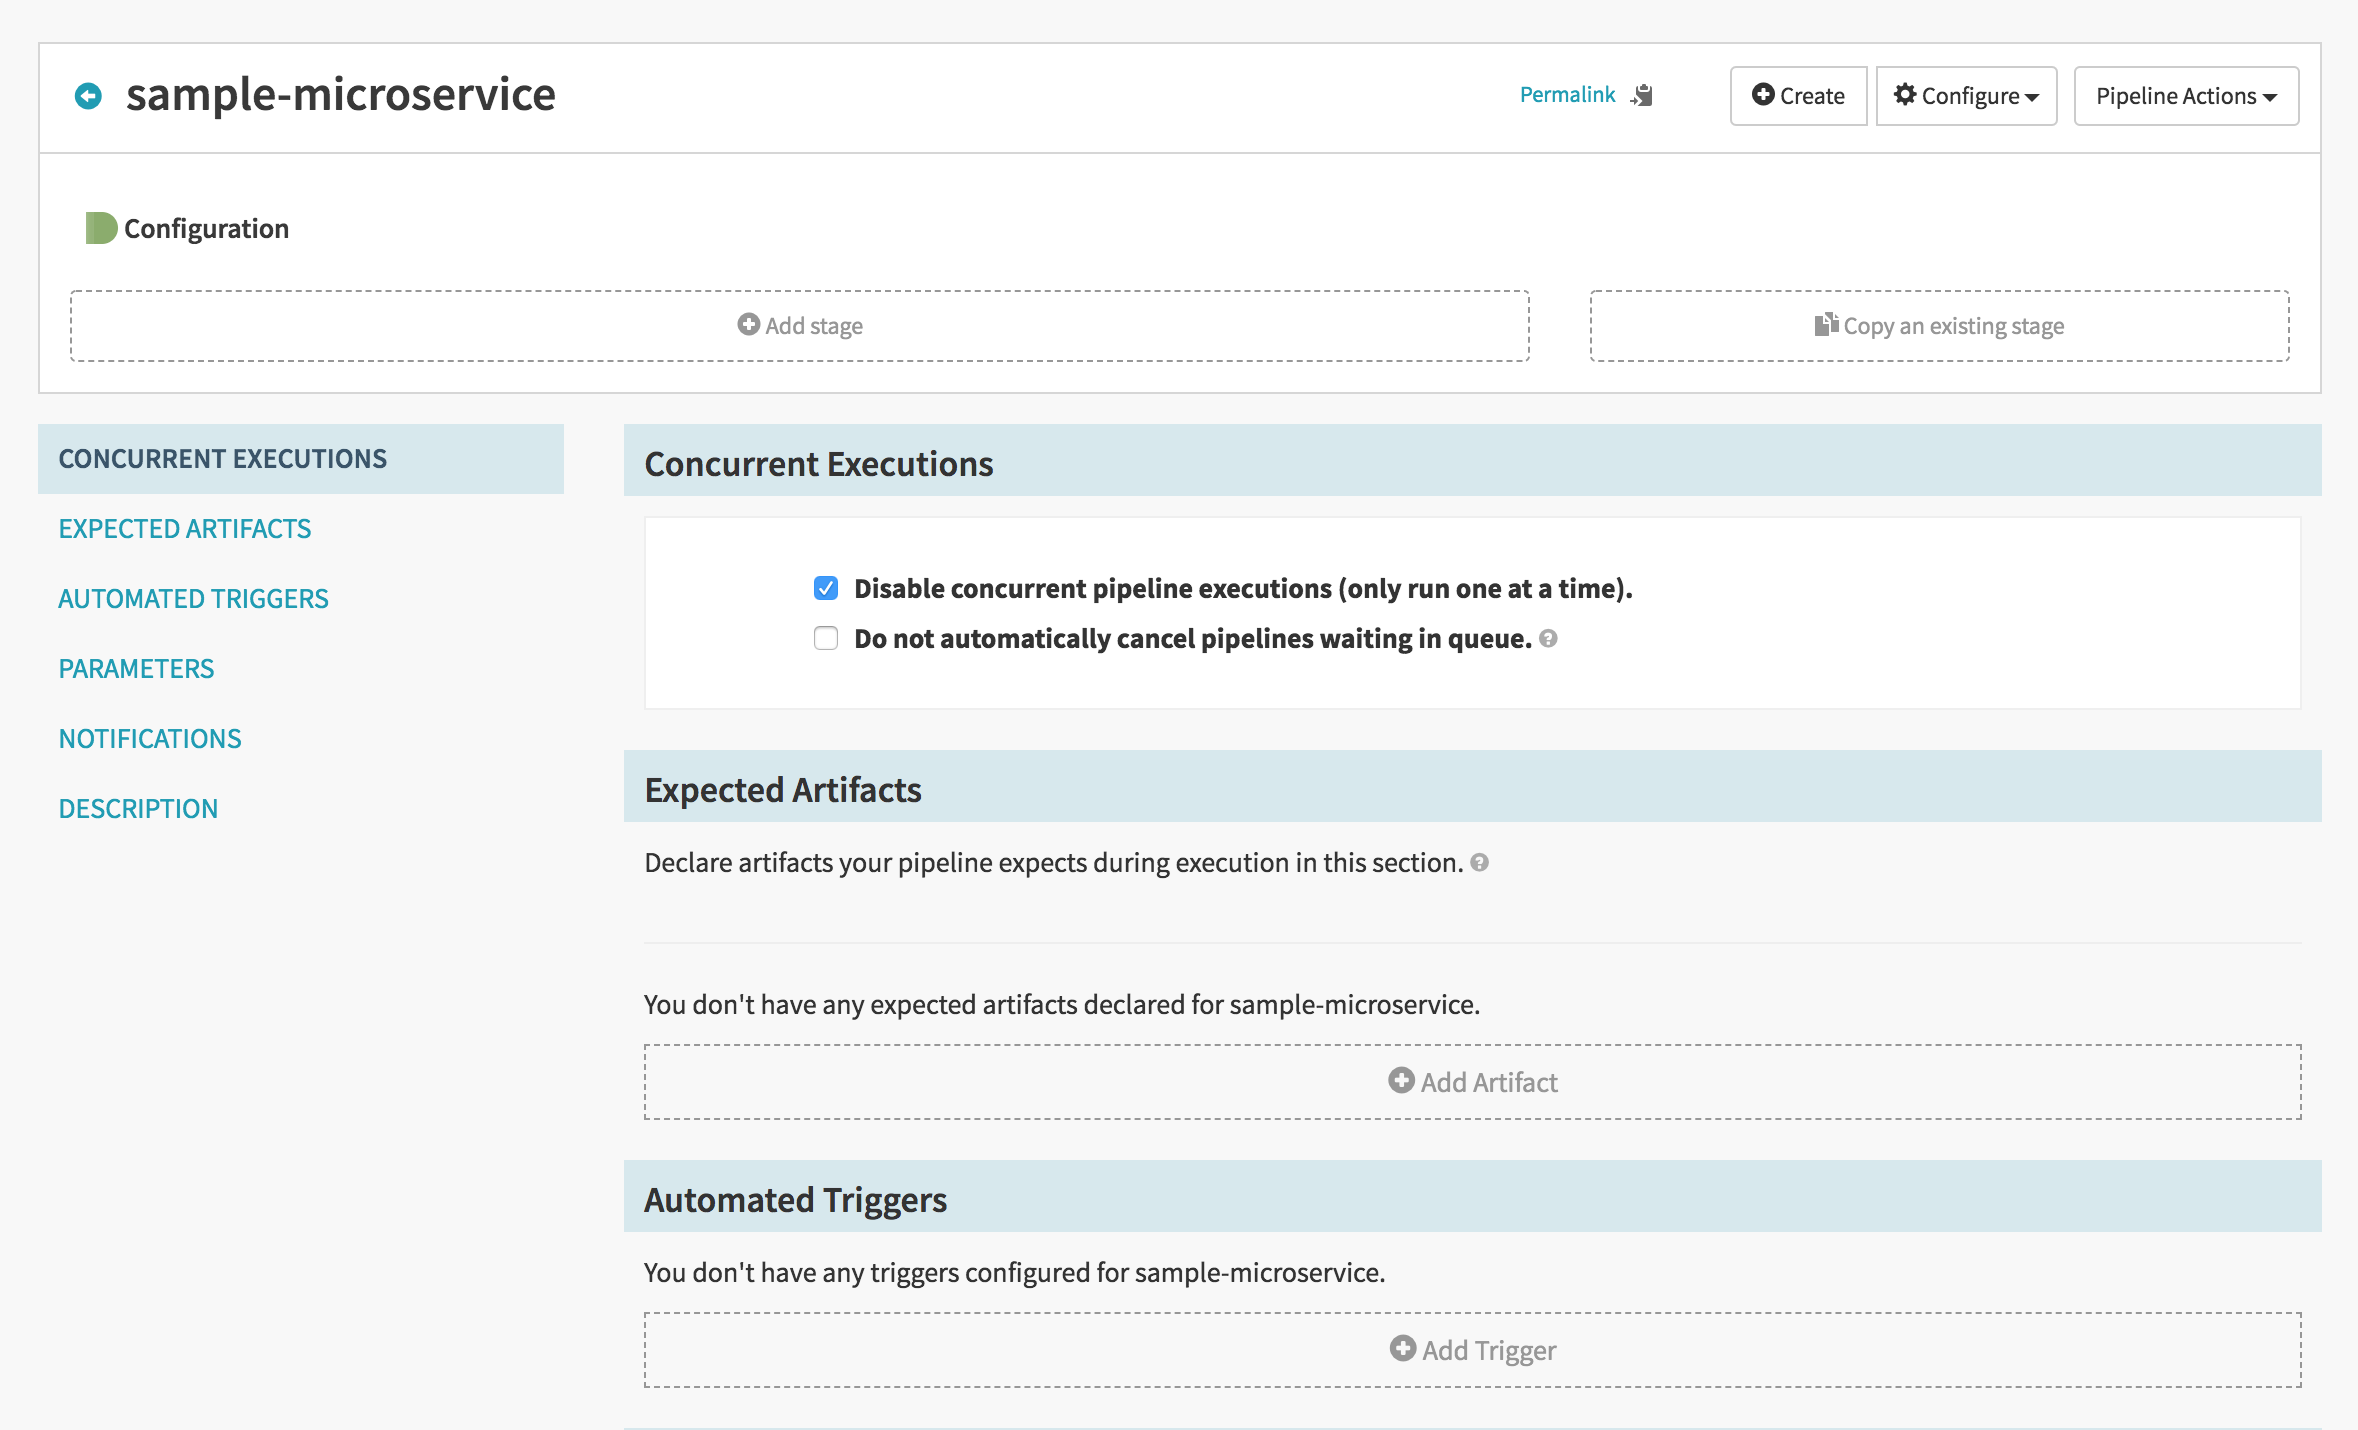Expand the Pipeline Actions dropdown
This screenshot has height=1430, width=2358.
coord(2186,96)
